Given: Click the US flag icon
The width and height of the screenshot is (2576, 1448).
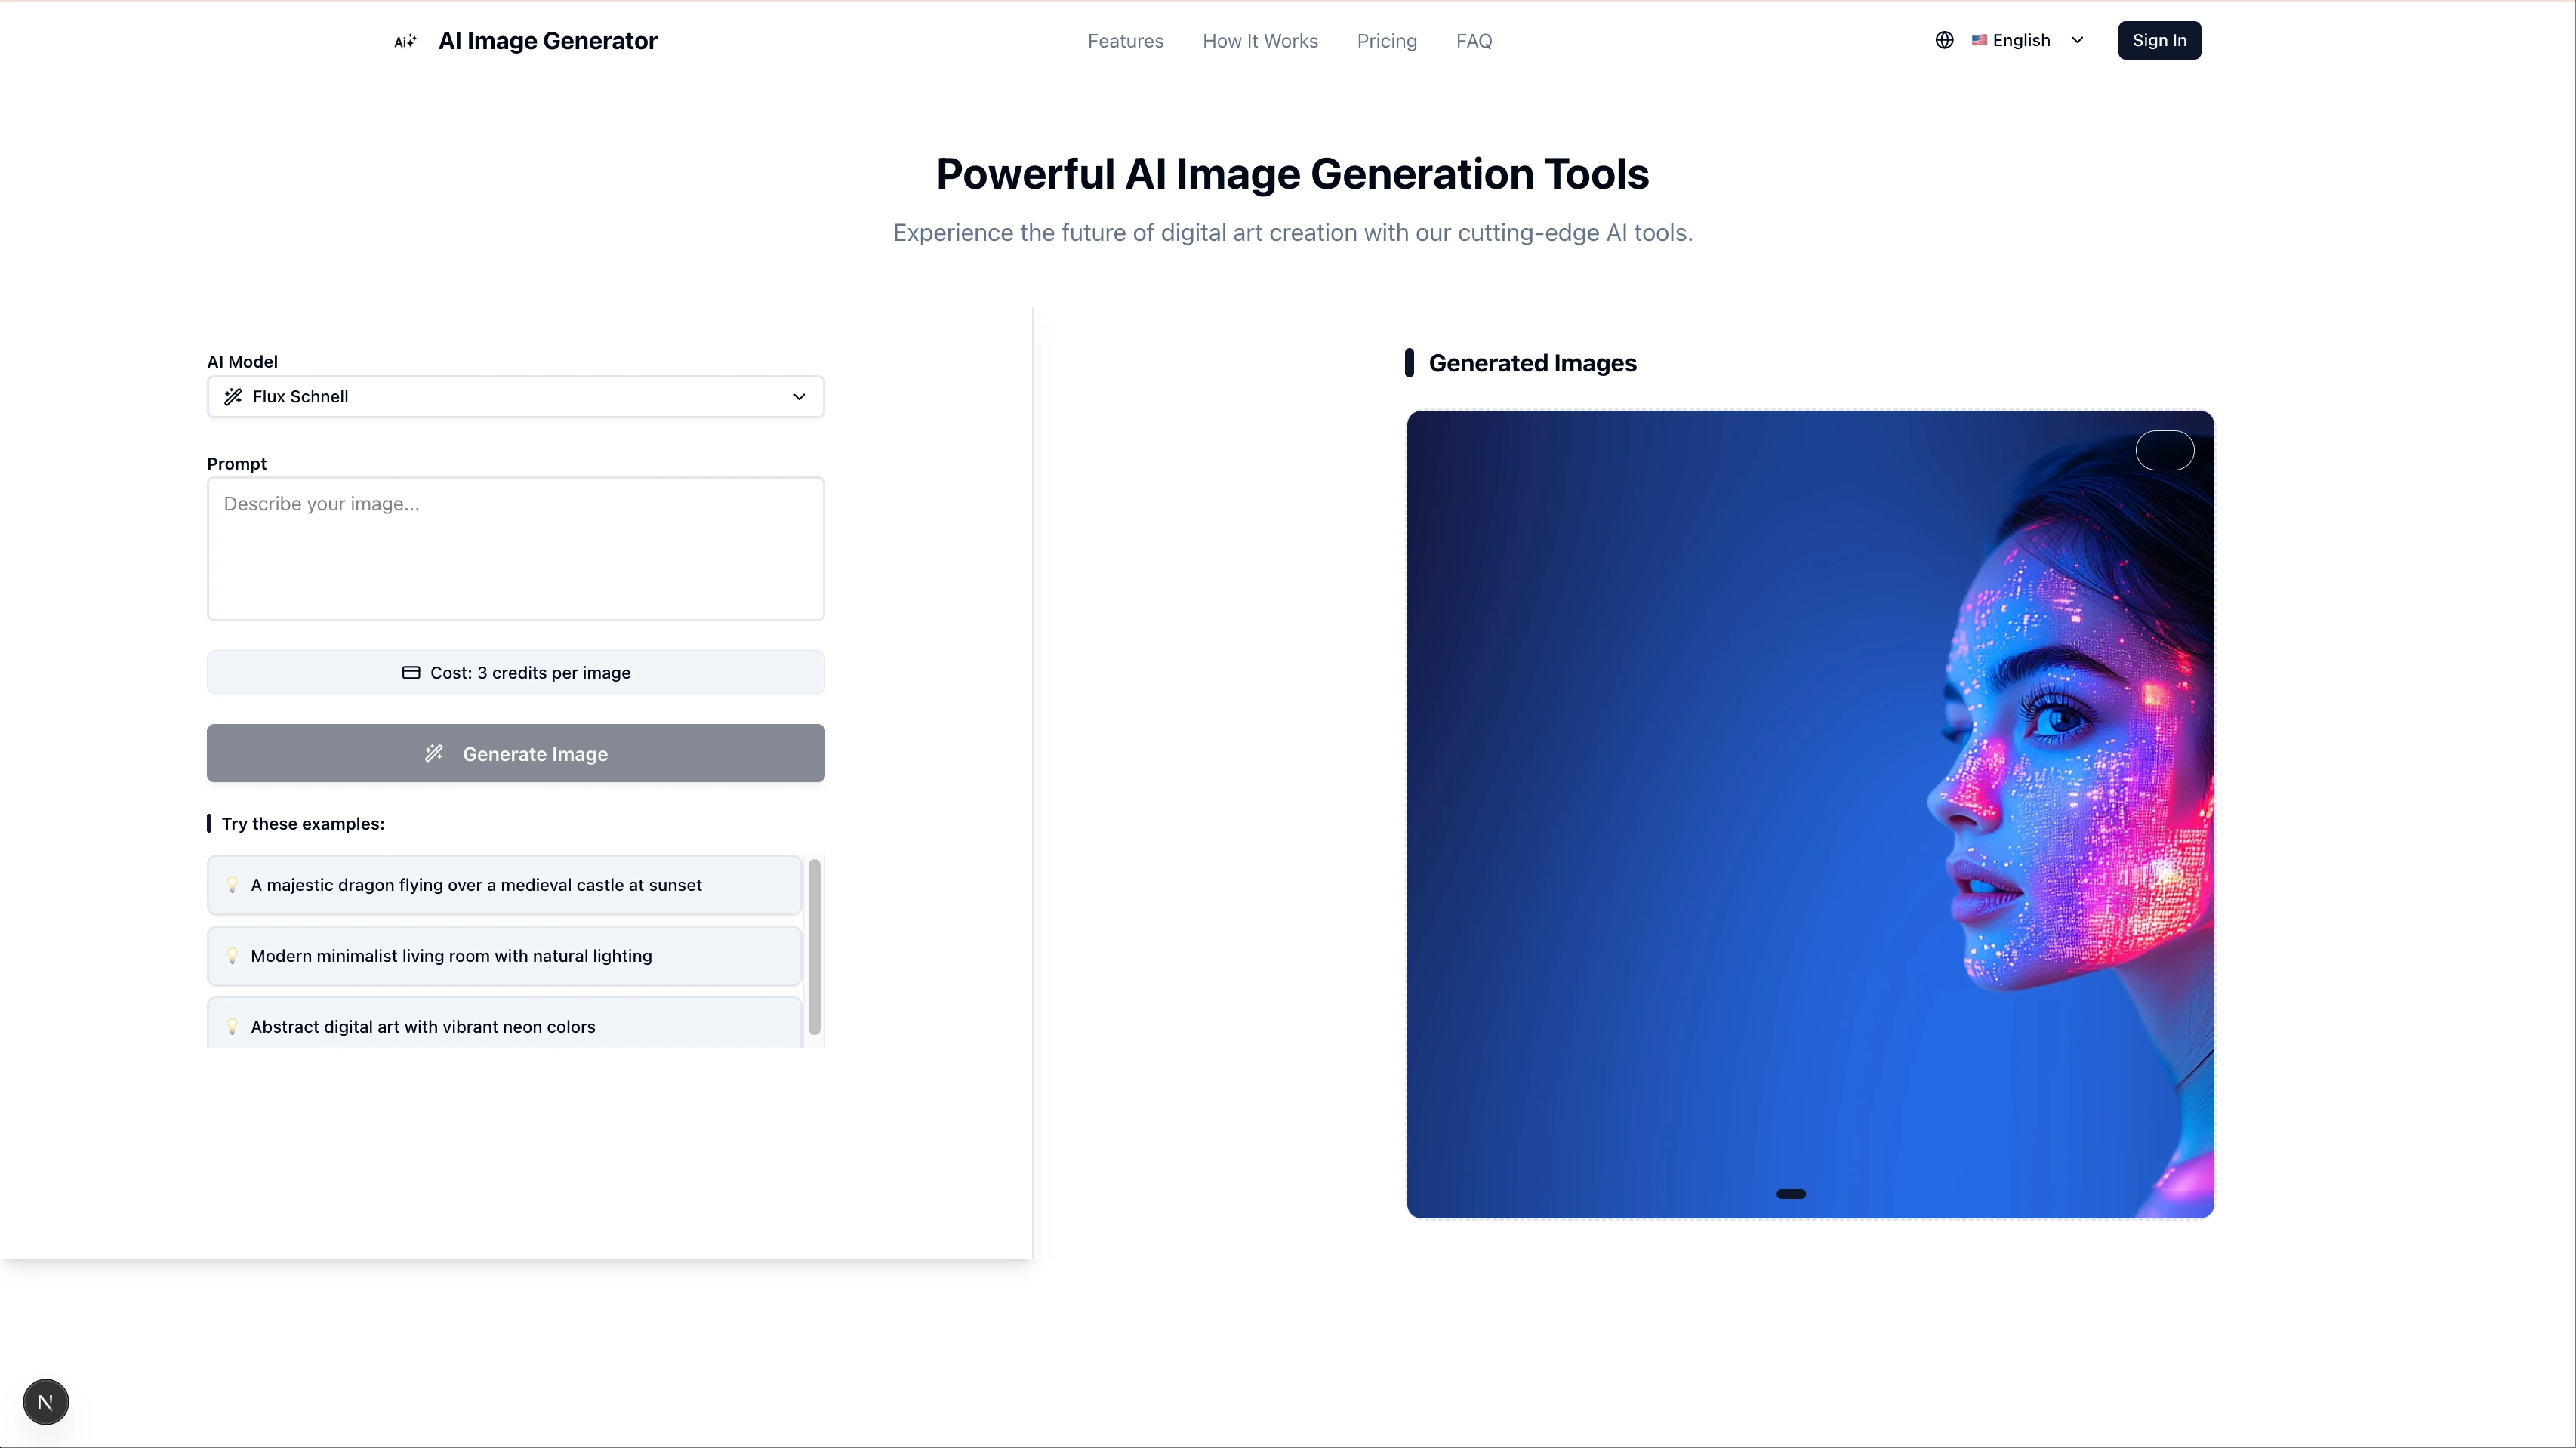Looking at the screenshot, I should tap(1979, 40).
